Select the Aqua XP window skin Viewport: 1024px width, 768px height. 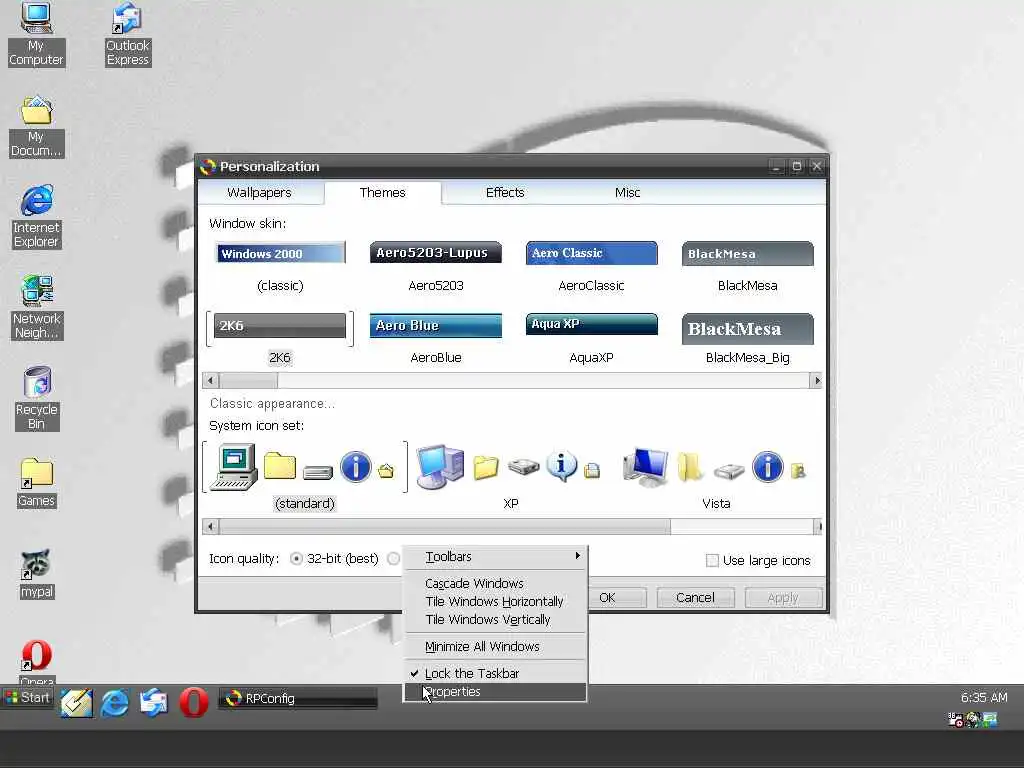[x=591, y=339]
